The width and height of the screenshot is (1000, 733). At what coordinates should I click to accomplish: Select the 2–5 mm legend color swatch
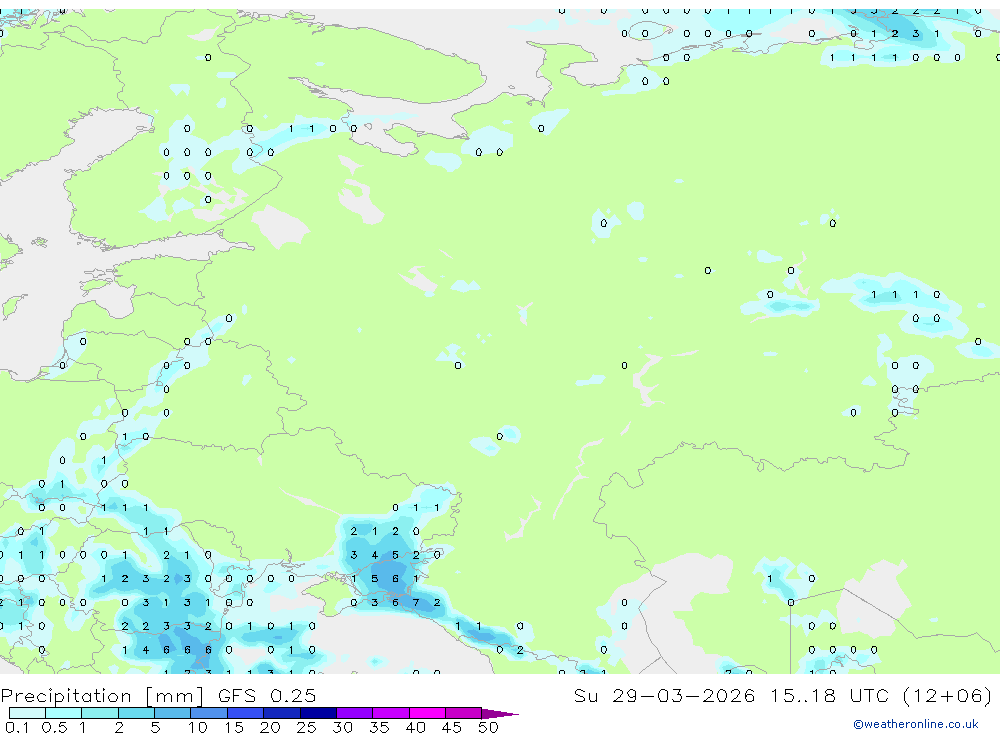pyautogui.click(x=136, y=713)
